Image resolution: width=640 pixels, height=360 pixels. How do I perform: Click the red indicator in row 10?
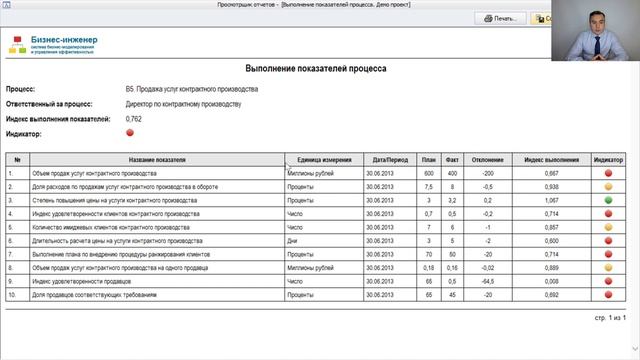[x=608, y=294]
